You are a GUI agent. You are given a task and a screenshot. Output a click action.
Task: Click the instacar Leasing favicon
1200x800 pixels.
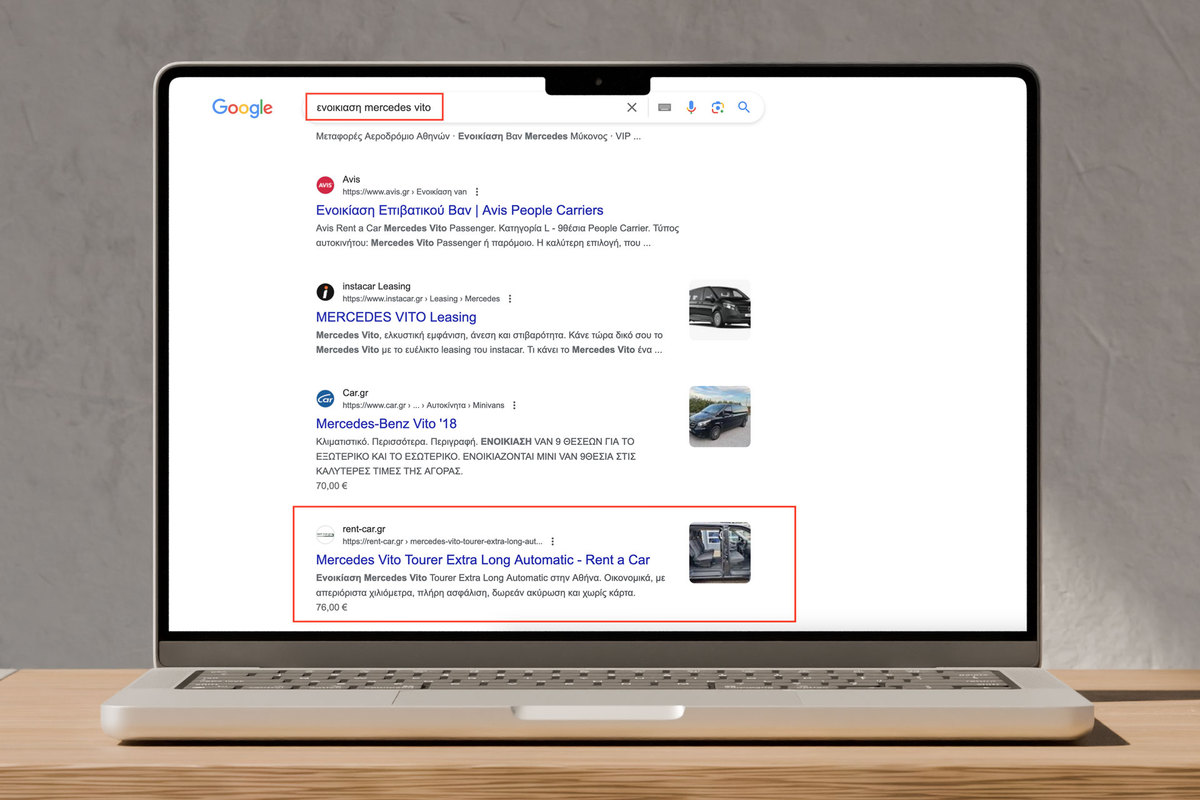(325, 292)
